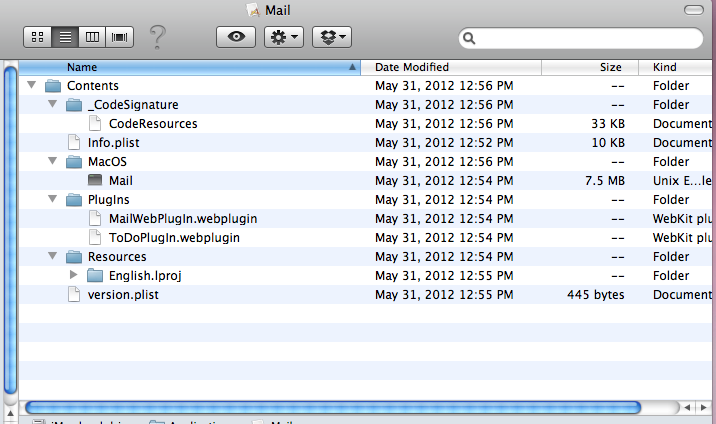Select Info.plist file name
The height and width of the screenshot is (424, 716).
coord(114,143)
